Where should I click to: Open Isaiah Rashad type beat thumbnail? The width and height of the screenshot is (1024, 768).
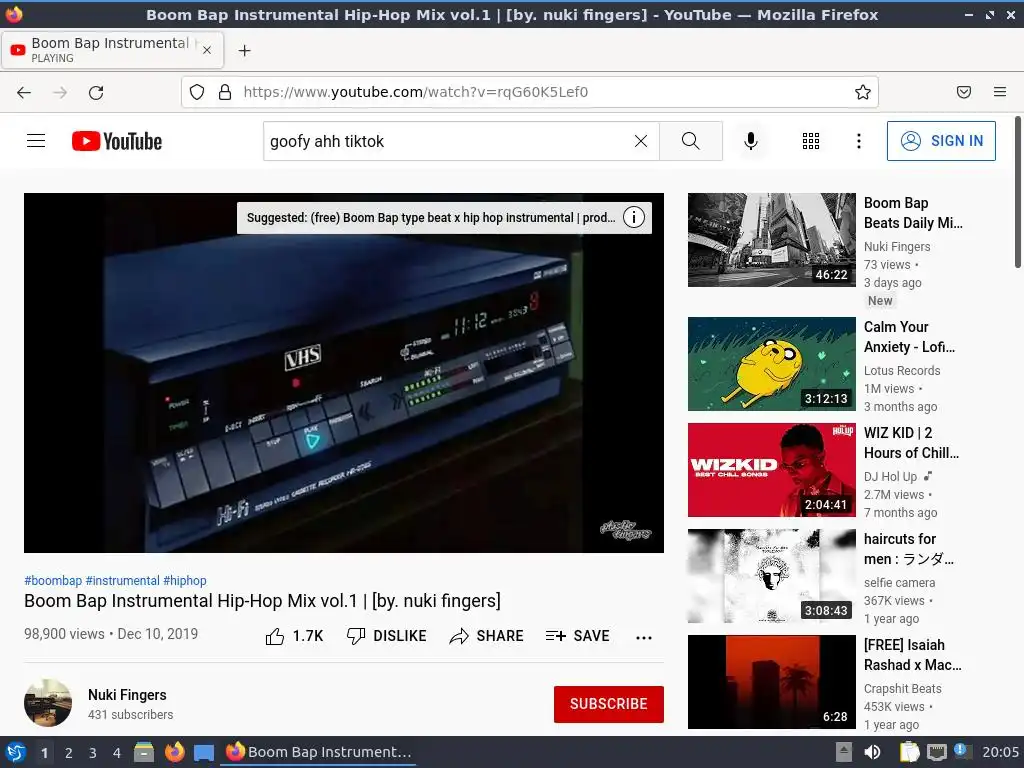tap(771, 682)
